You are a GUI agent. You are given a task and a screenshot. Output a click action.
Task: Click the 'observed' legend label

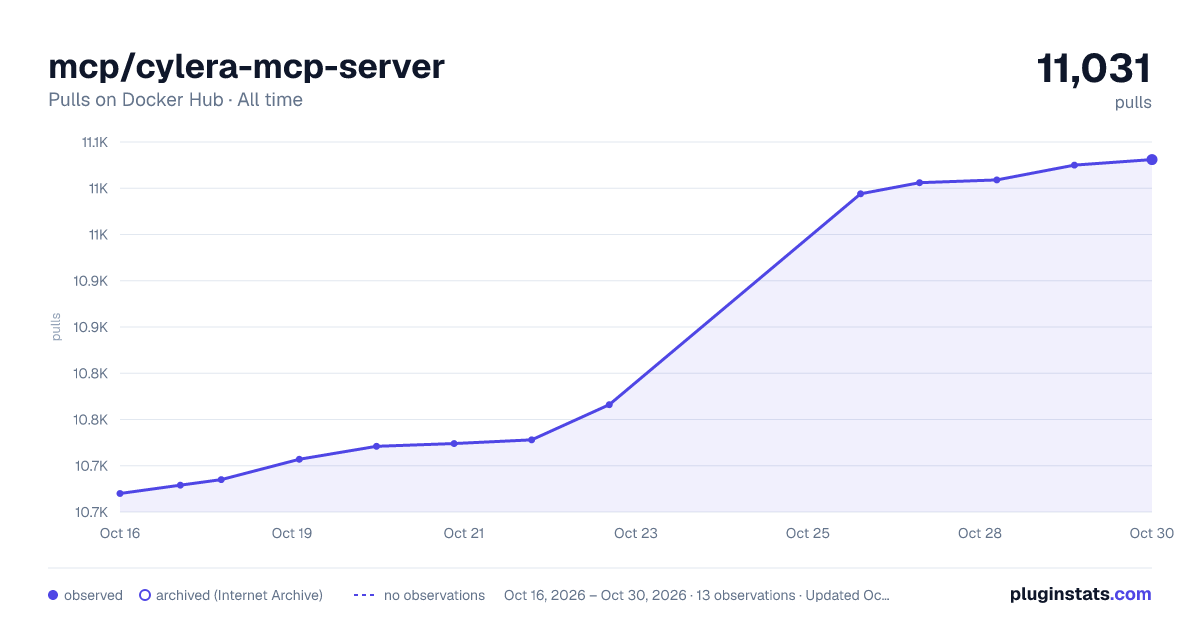point(93,595)
